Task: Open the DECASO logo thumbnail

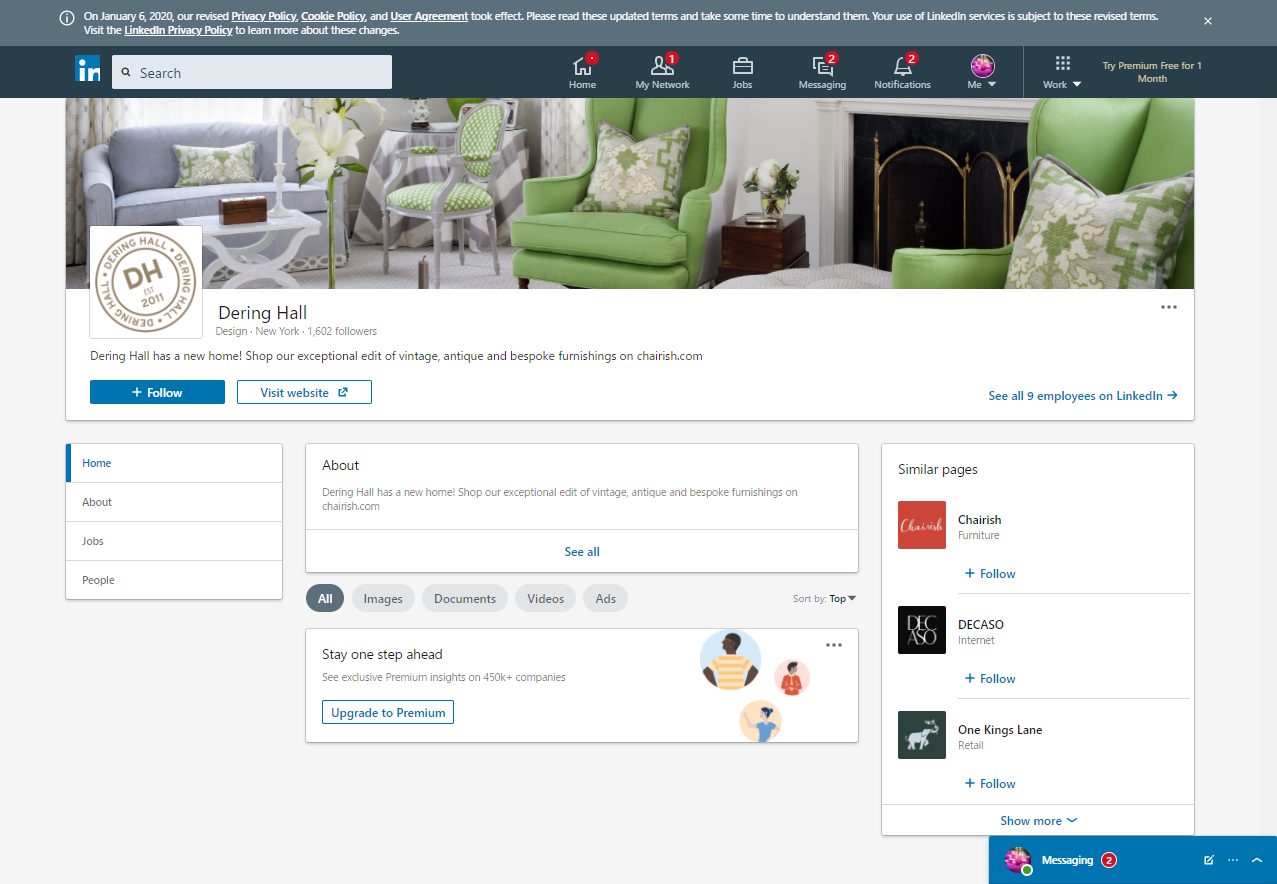Action: (x=922, y=630)
